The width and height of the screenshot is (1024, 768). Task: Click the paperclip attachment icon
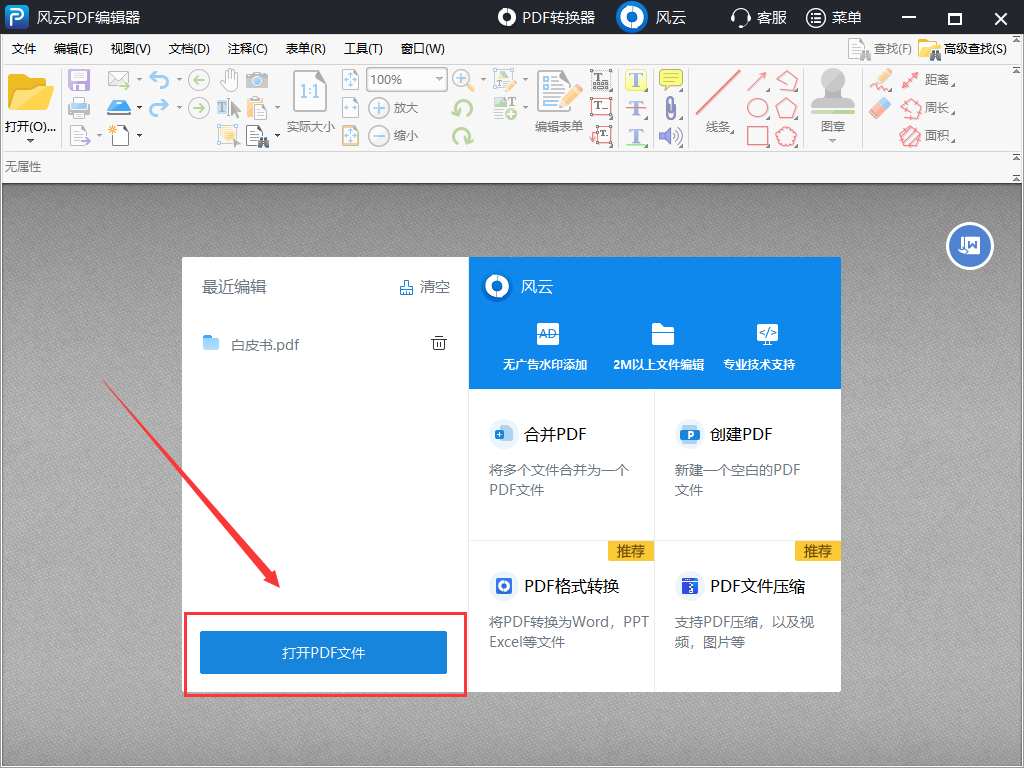[670, 108]
